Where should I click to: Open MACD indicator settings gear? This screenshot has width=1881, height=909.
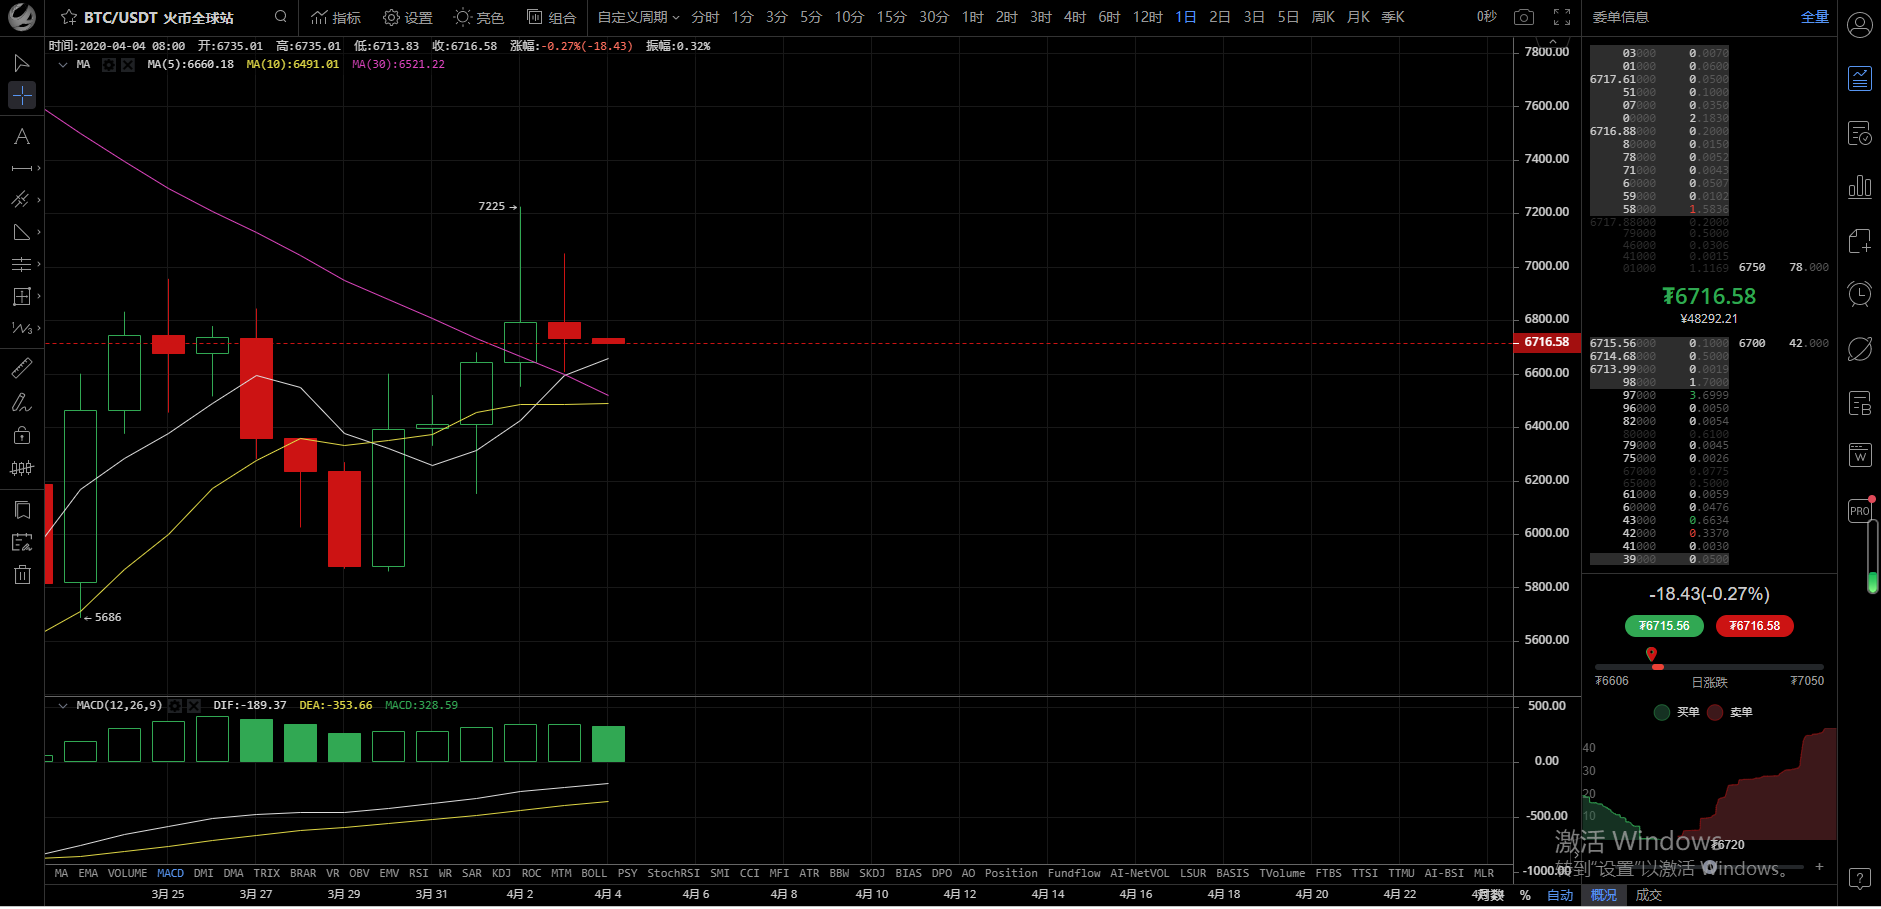click(x=175, y=706)
